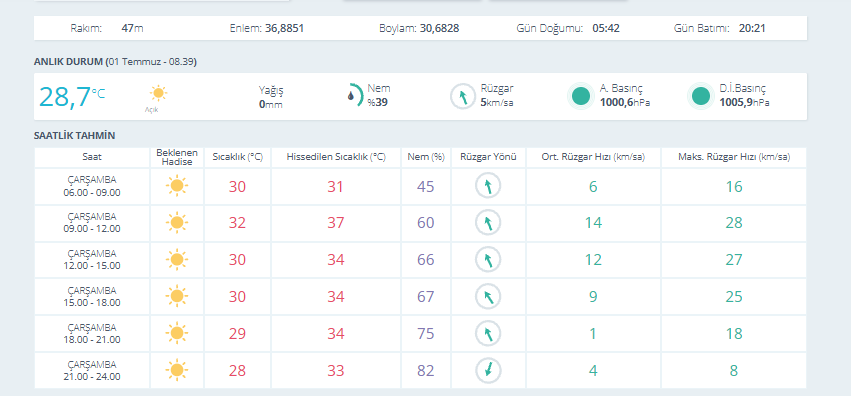Click the wind direction arrow beside Rüzgar 5km/sa
The width and height of the screenshot is (851, 396).
463,97
